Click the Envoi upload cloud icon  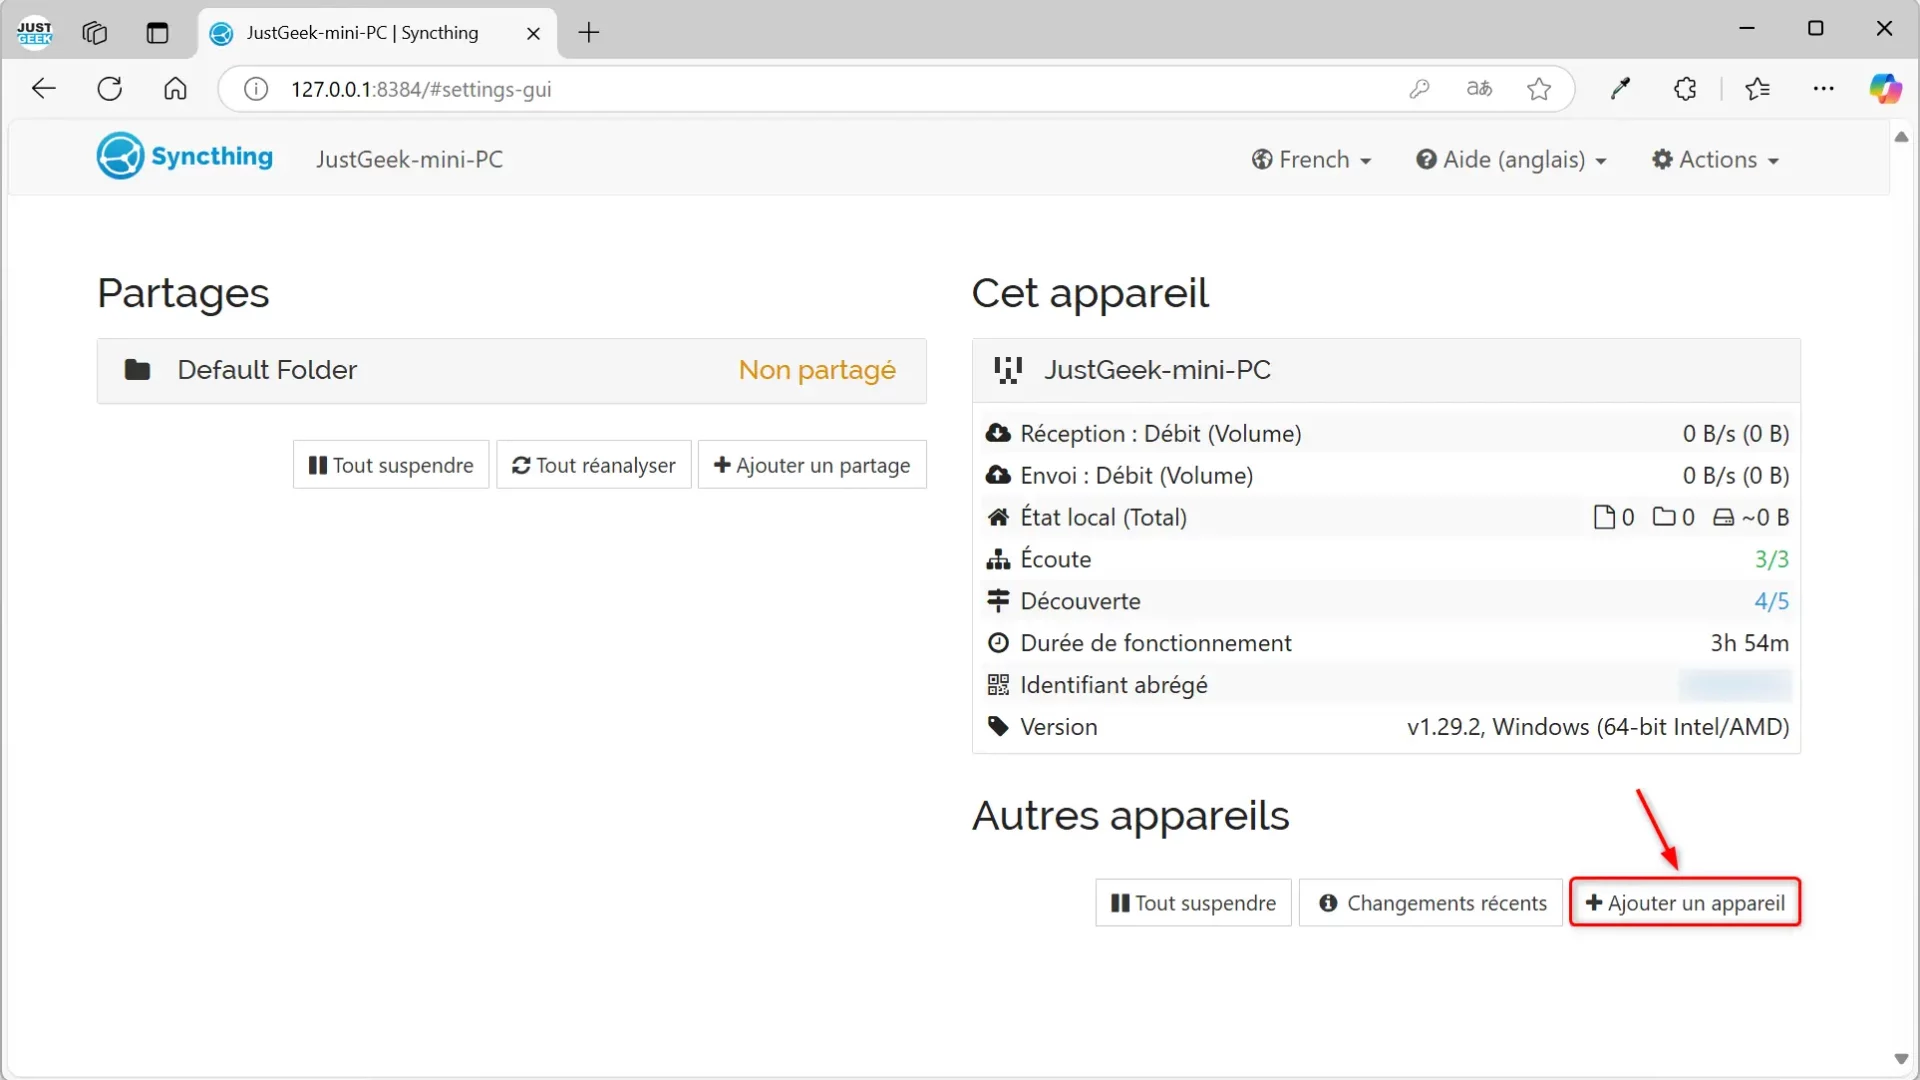click(x=998, y=475)
